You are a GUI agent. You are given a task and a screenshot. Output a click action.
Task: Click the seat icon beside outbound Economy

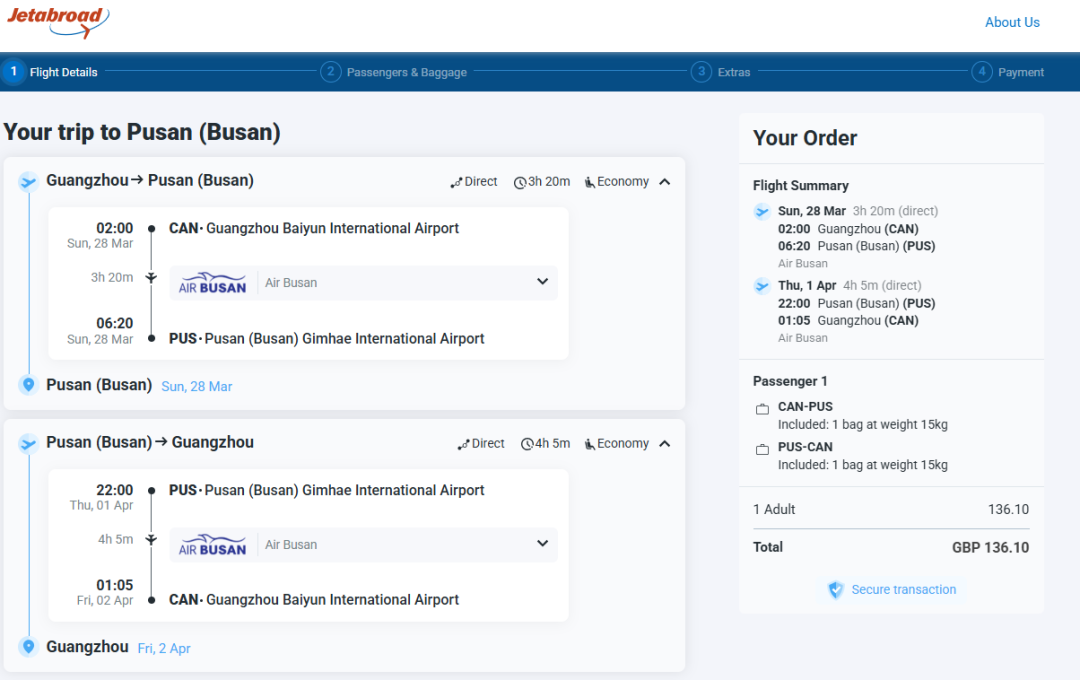(590, 182)
